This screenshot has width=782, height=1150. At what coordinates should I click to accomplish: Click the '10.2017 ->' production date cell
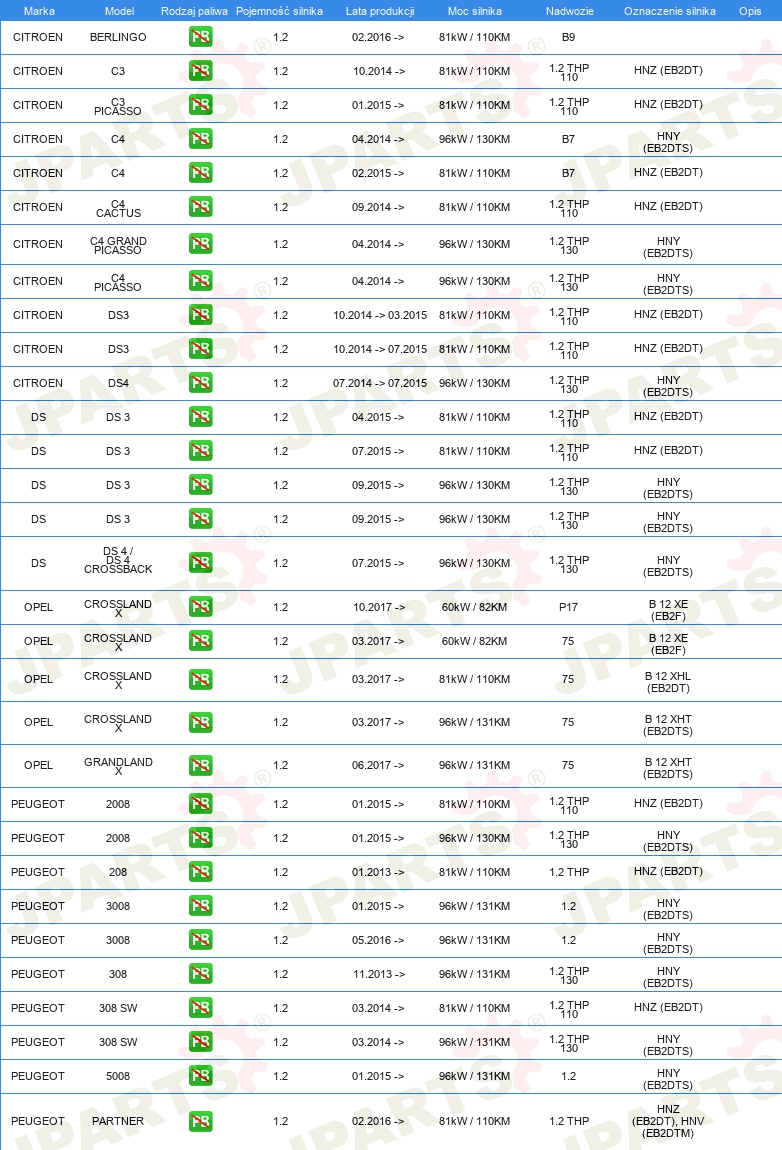[x=379, y=607]
